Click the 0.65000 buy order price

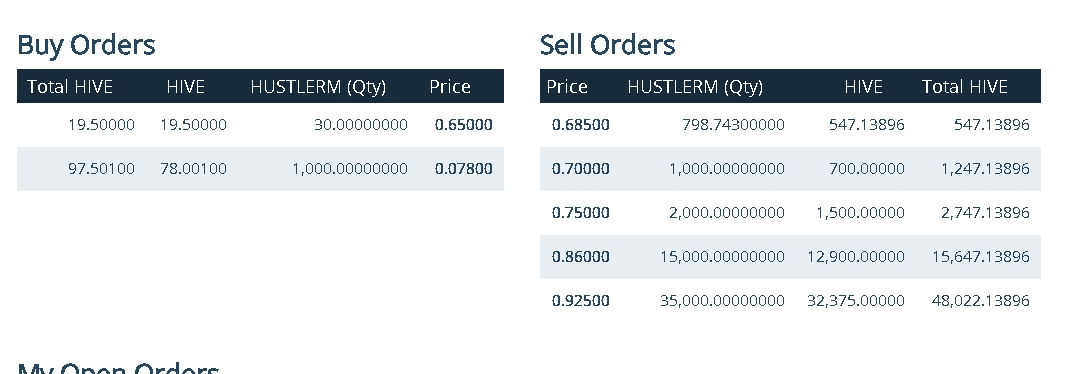pyautogui.click(x=464, y=124)
